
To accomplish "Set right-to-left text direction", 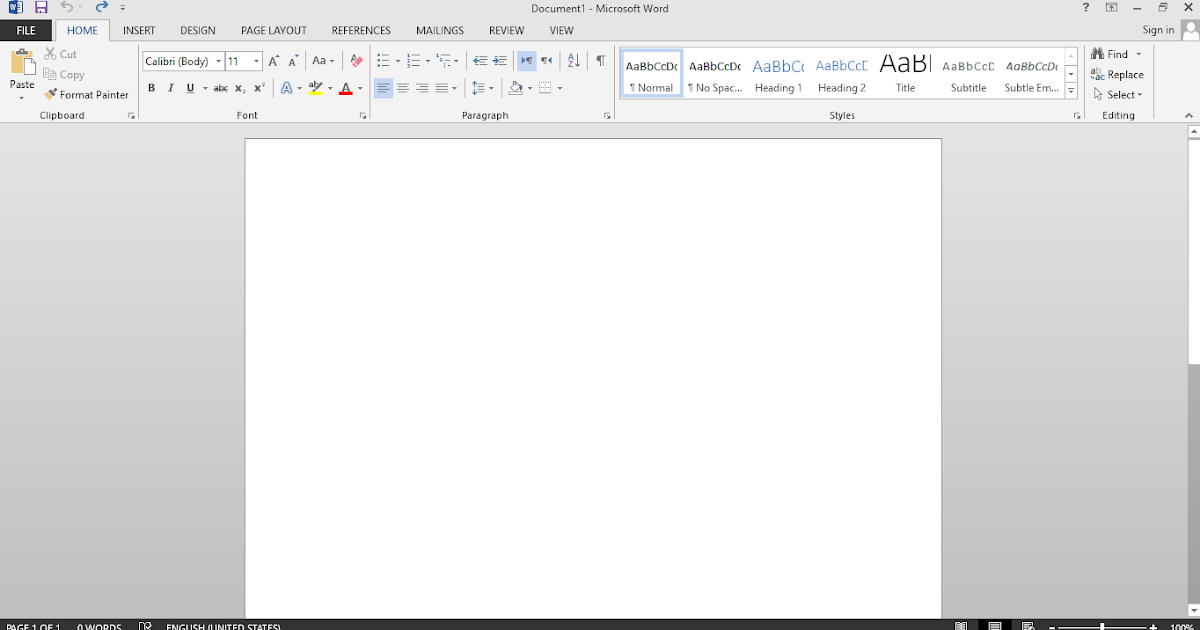I will pos(546,61).
